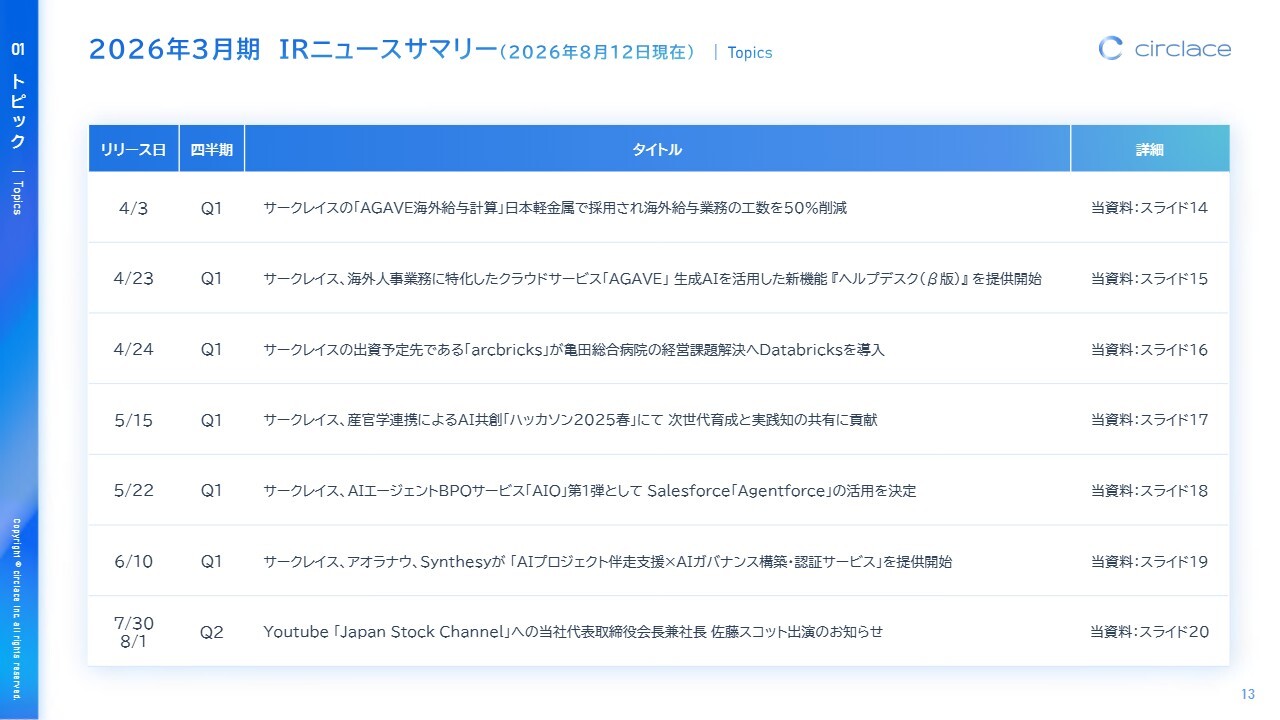
Task: Select the 5/15 release date cell
Action: [133, 420]
